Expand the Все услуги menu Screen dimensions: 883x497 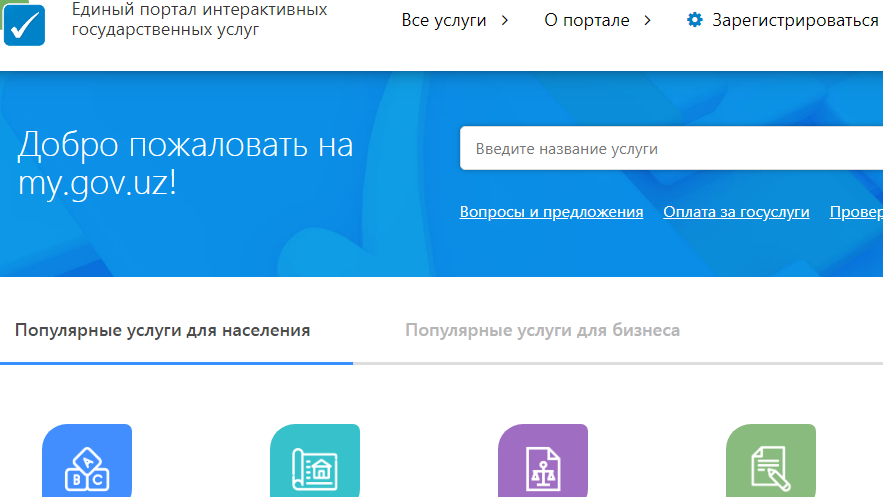444,20
